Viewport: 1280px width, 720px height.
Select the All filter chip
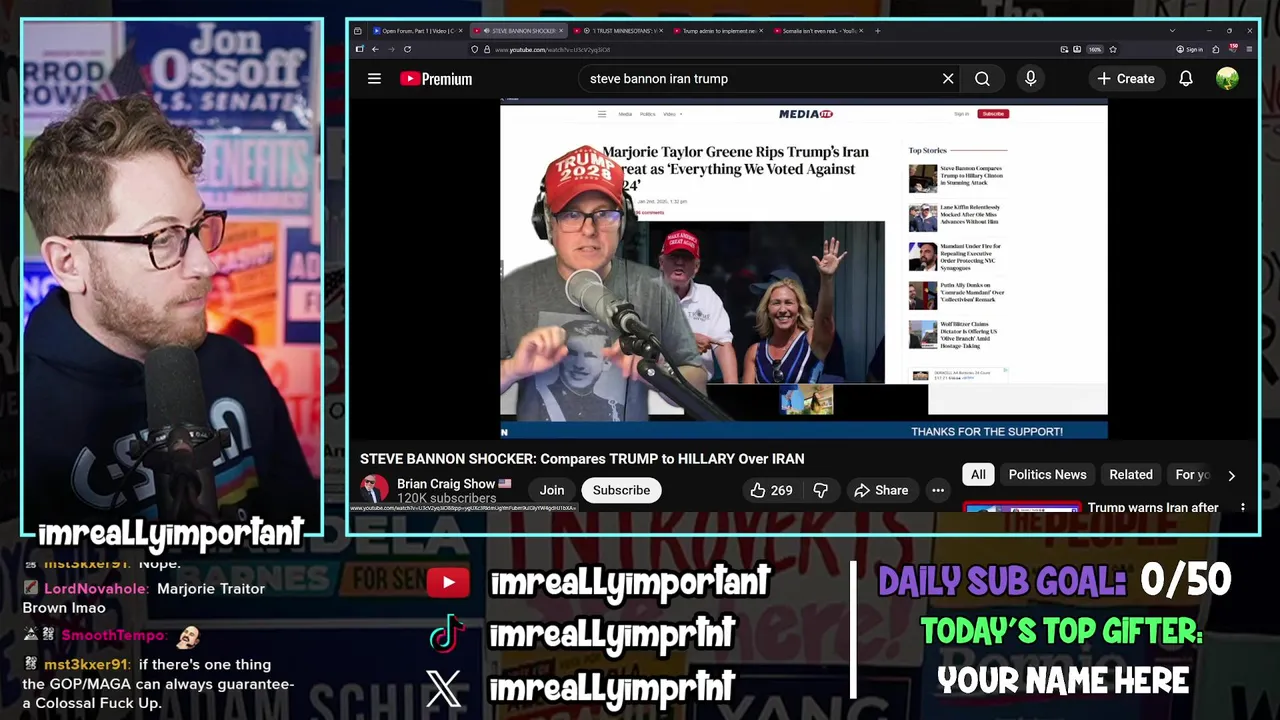(x=978, y=475)
